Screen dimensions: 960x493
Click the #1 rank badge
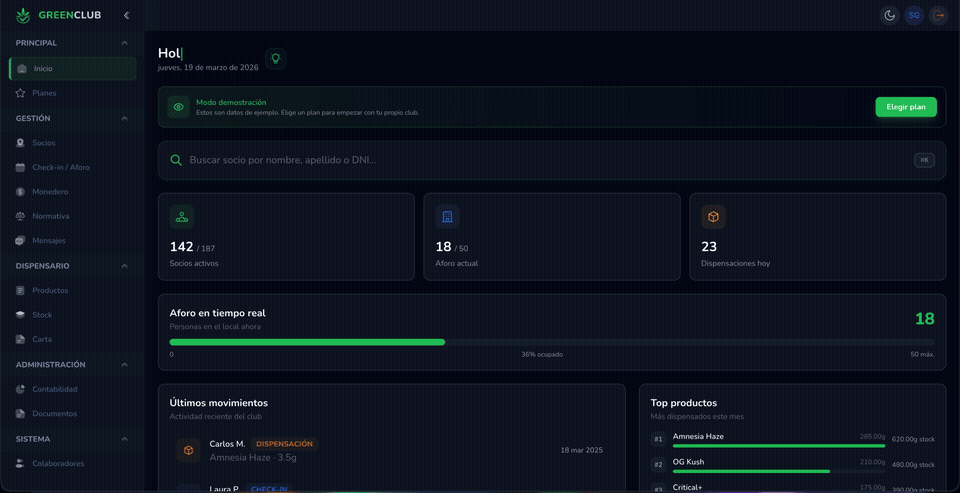click(x=658, y=439)
